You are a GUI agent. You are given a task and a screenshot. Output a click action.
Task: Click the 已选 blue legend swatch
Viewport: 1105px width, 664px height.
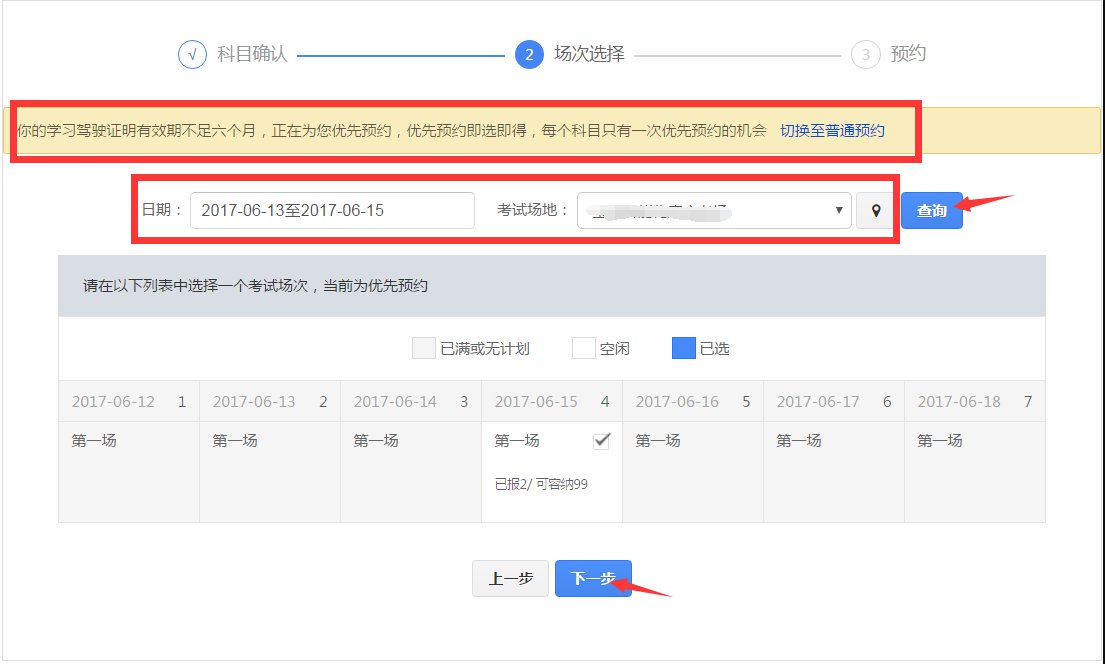(684, 348)
